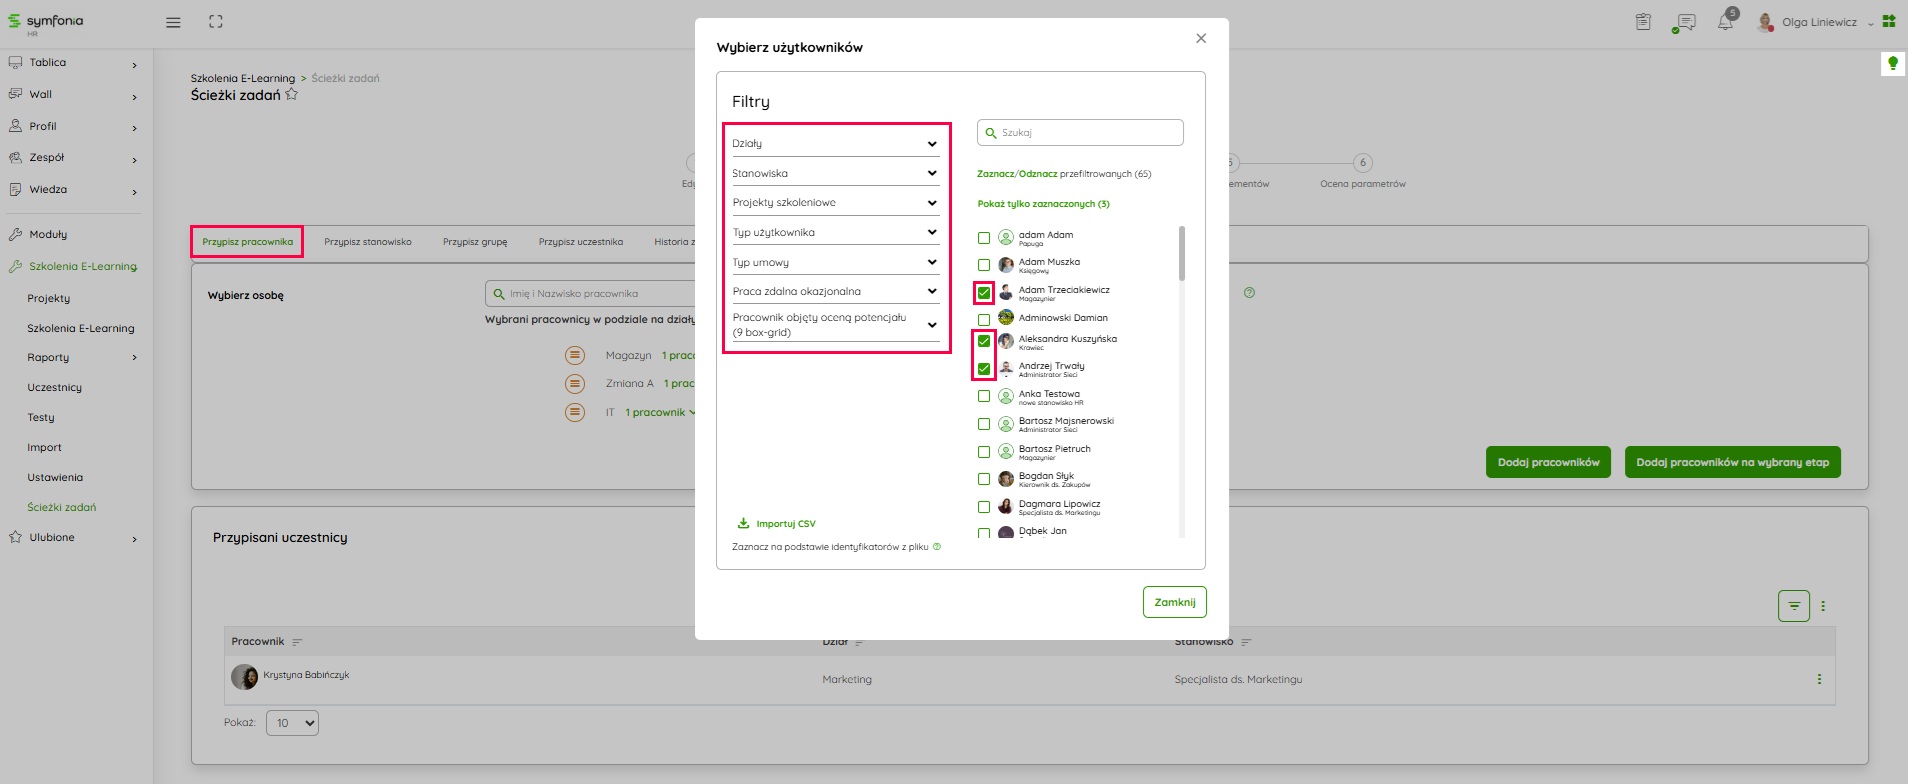Open the Stanowiska filter dropdown
Image resolution: width=1908 pixels, height=784 pixels.
(835, 174)
